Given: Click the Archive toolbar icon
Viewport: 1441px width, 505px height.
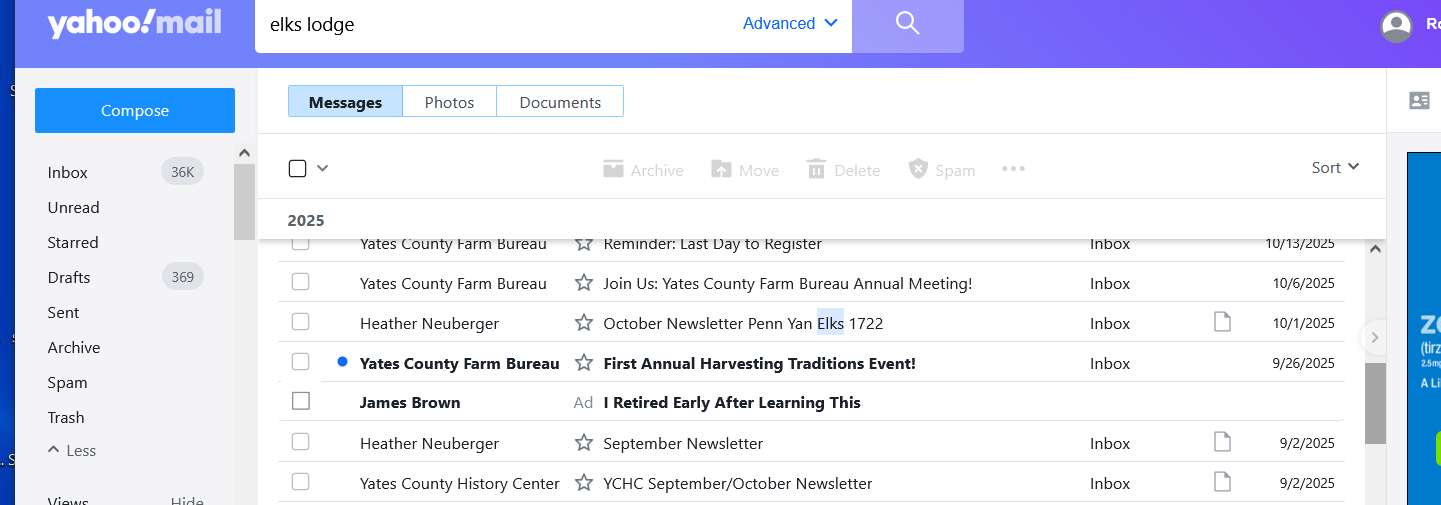Looking at the screenshot, I should point(613,169).
